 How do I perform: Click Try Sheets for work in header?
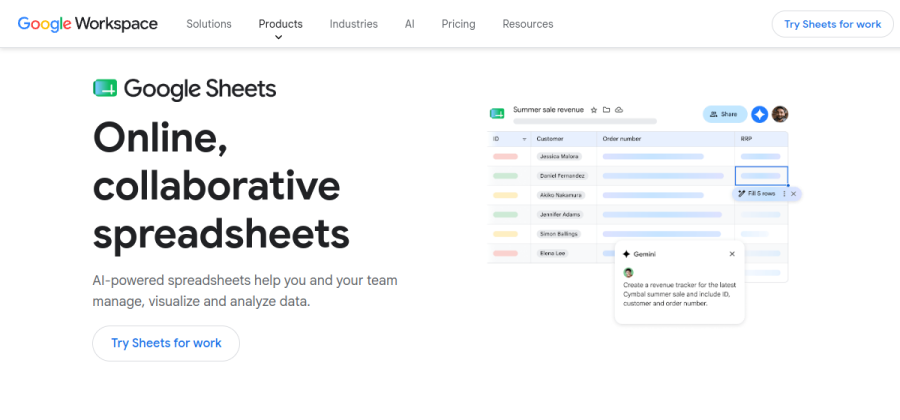(832, 24)
